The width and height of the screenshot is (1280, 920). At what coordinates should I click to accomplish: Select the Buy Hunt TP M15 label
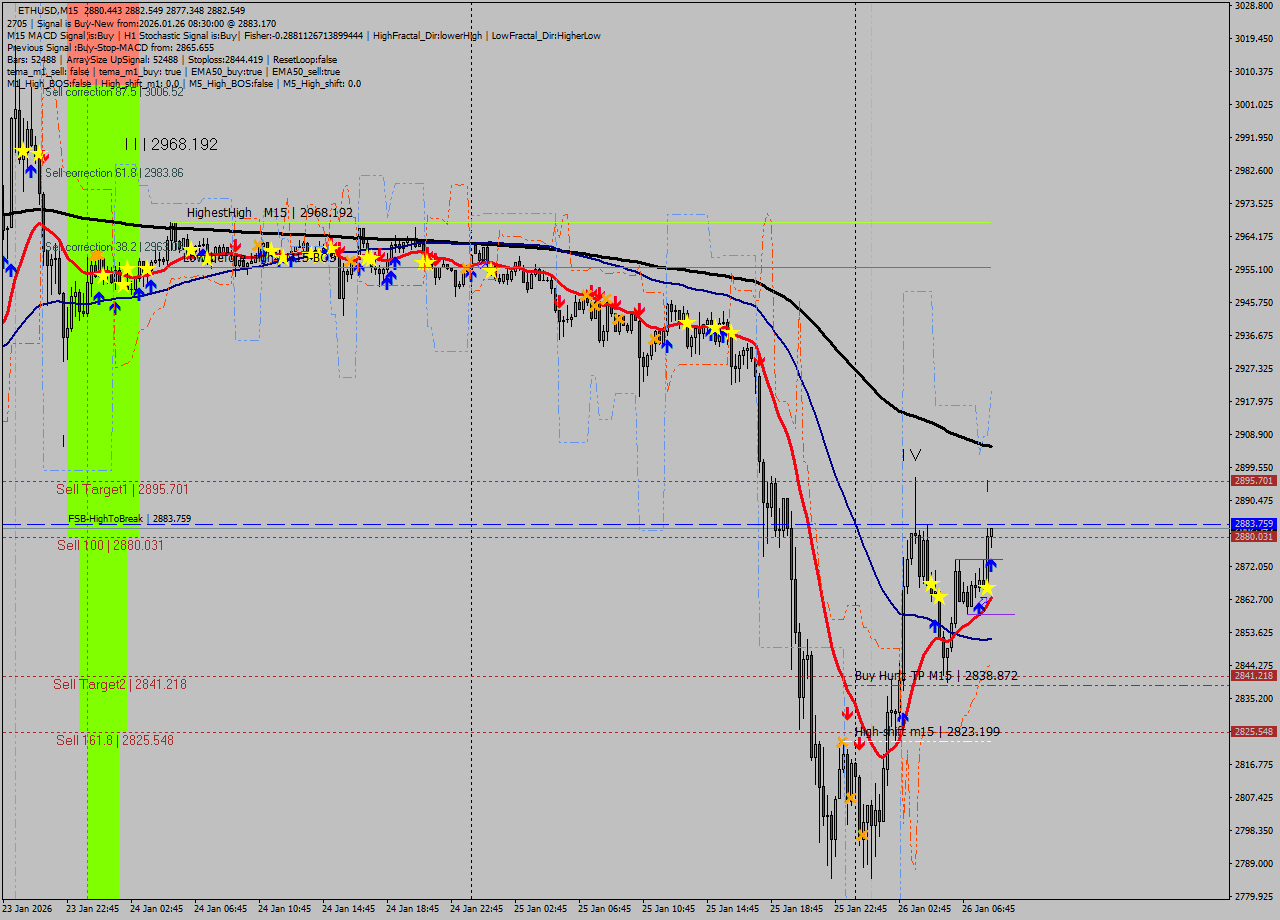(x=935, y=676)
